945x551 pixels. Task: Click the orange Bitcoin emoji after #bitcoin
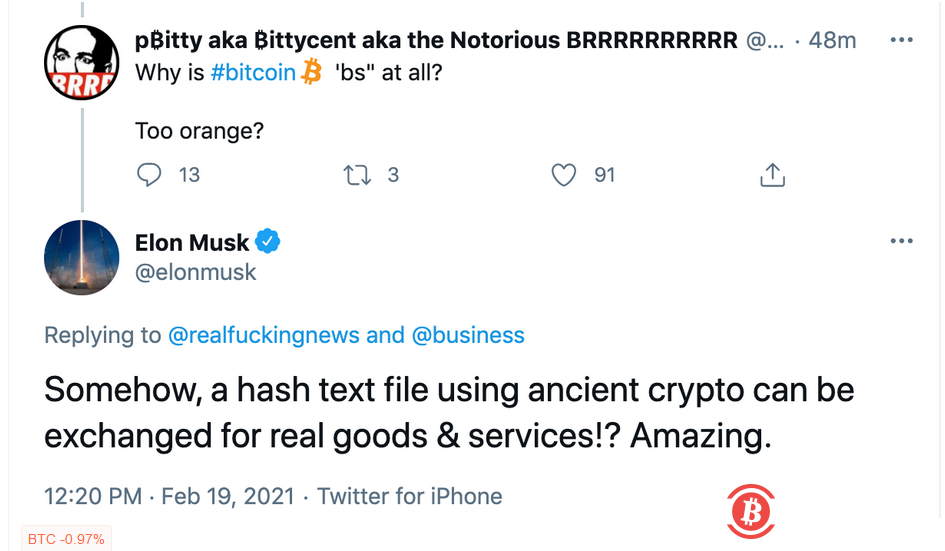312,73
